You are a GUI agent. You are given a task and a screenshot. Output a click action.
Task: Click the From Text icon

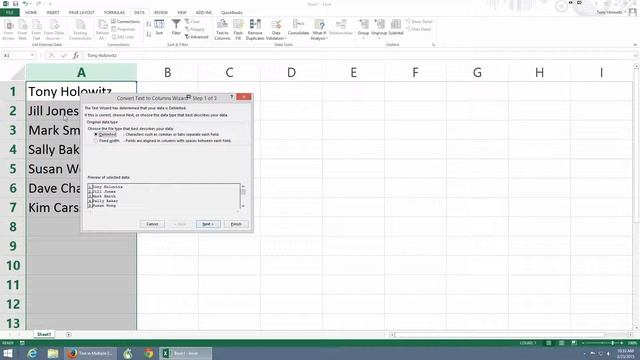[36, 29]
